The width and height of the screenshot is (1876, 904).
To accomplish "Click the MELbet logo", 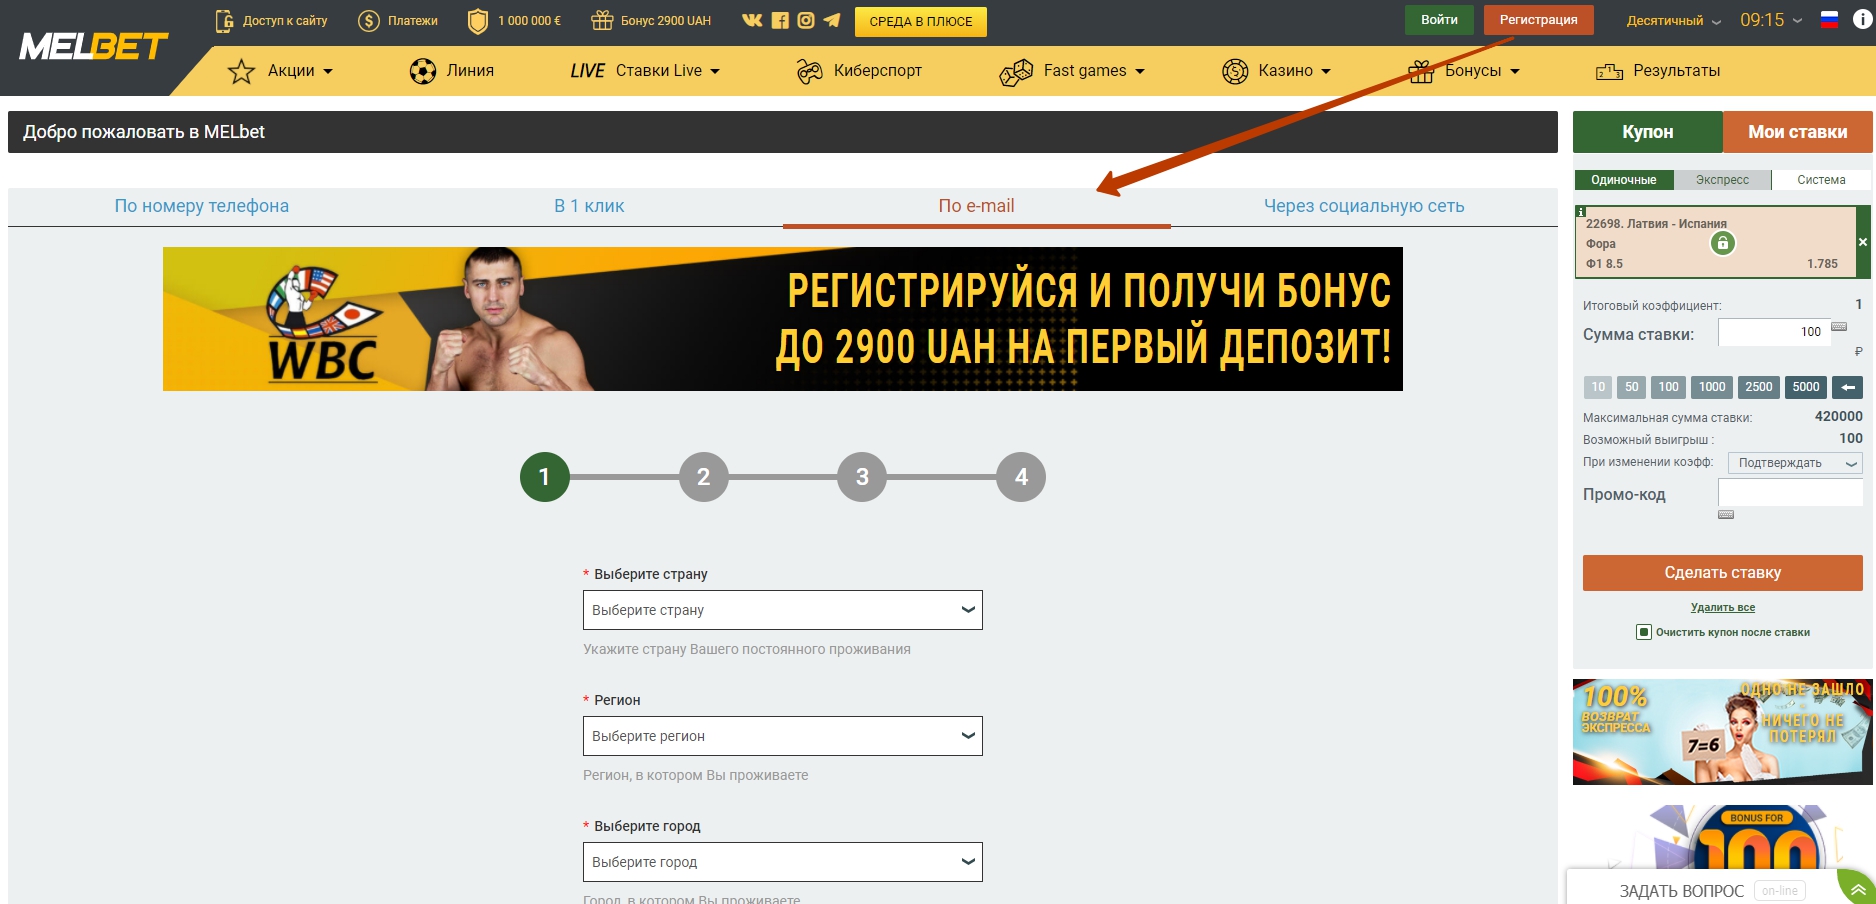I will (94, 46).
